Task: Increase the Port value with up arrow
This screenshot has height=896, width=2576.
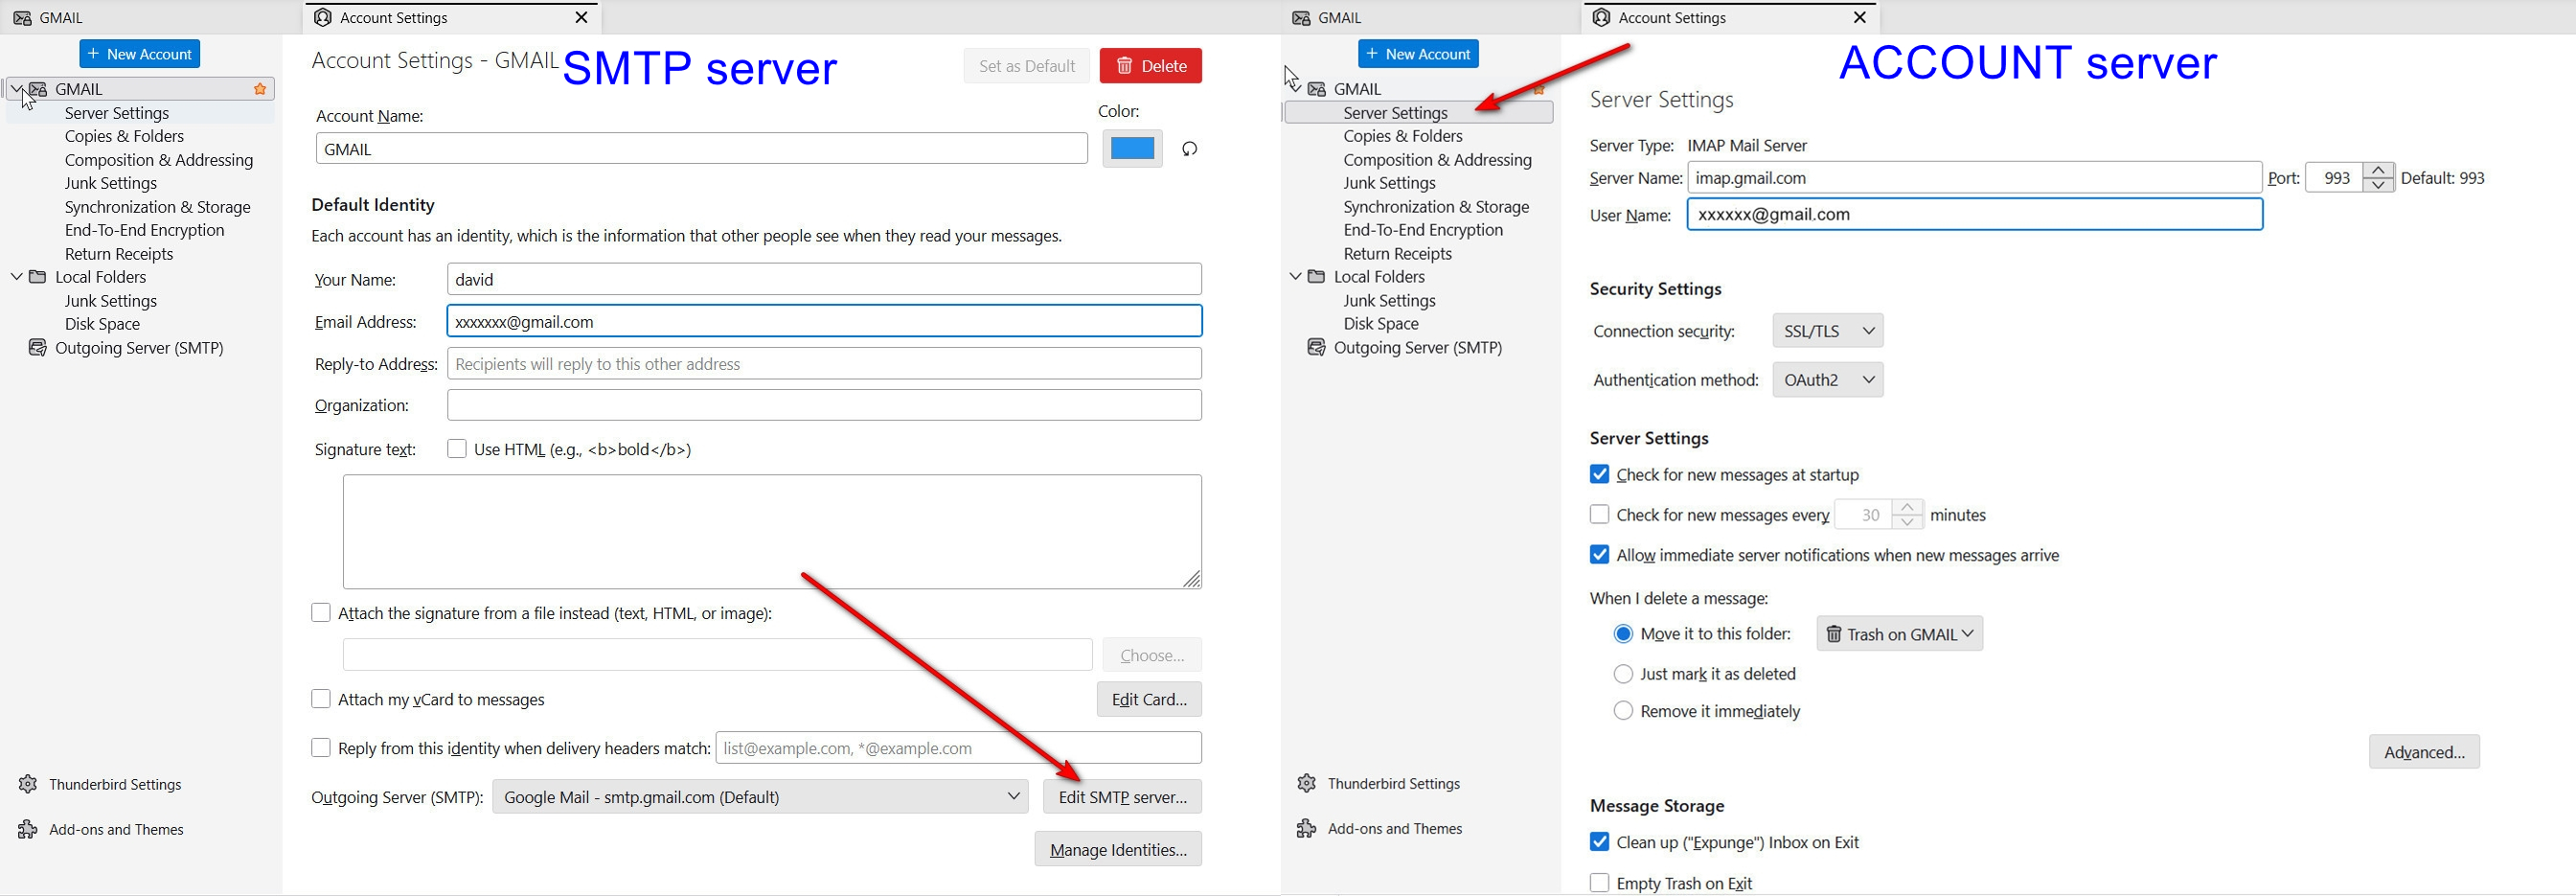Action: coord(2378,170)
